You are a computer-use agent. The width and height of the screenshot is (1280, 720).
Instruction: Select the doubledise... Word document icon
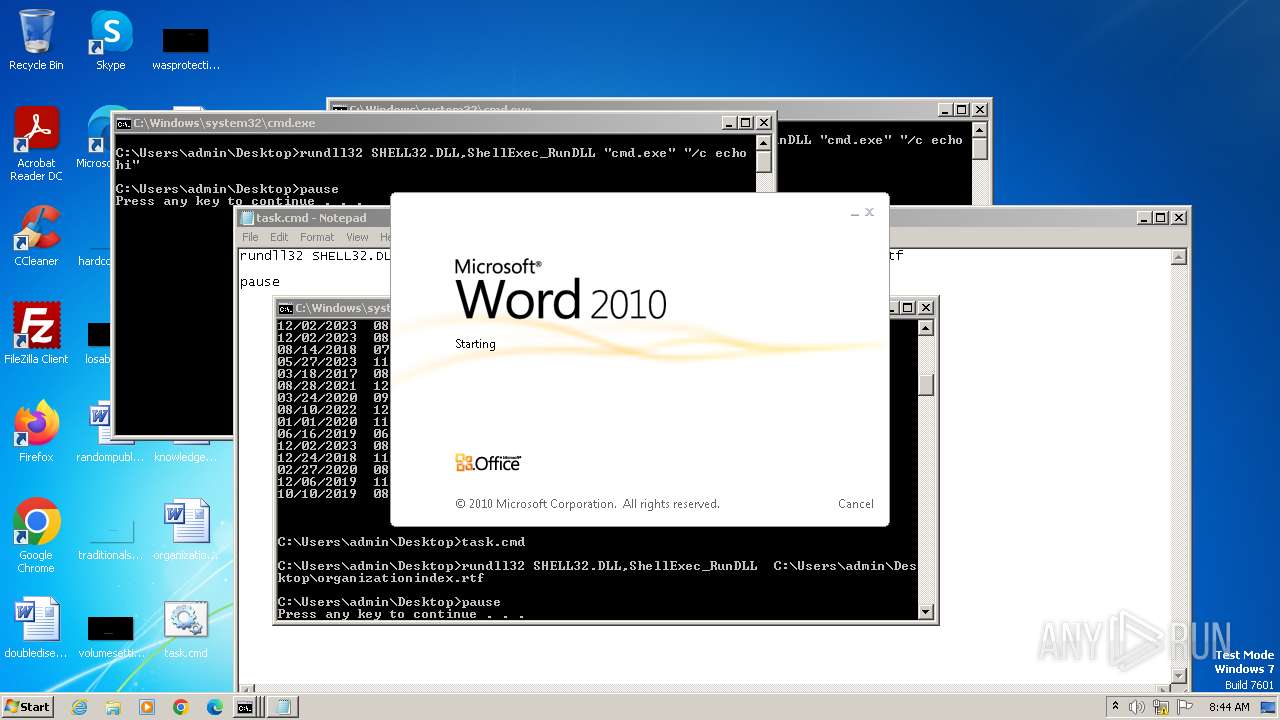pyautogui.click(x=36, y=628)
